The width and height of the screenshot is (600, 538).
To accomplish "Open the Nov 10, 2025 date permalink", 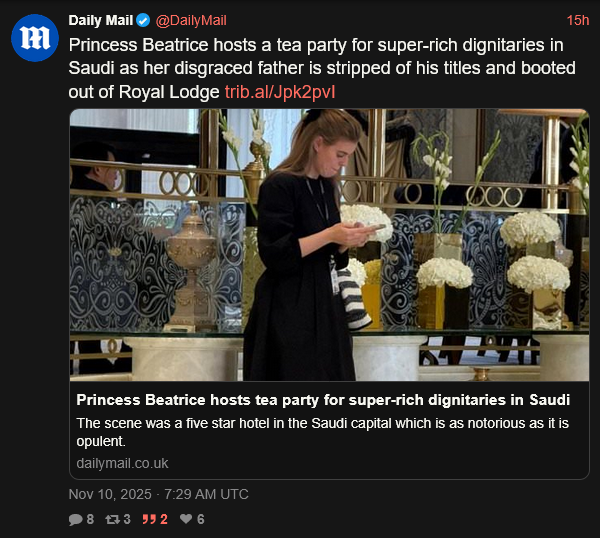I will [x=158, y=494].
